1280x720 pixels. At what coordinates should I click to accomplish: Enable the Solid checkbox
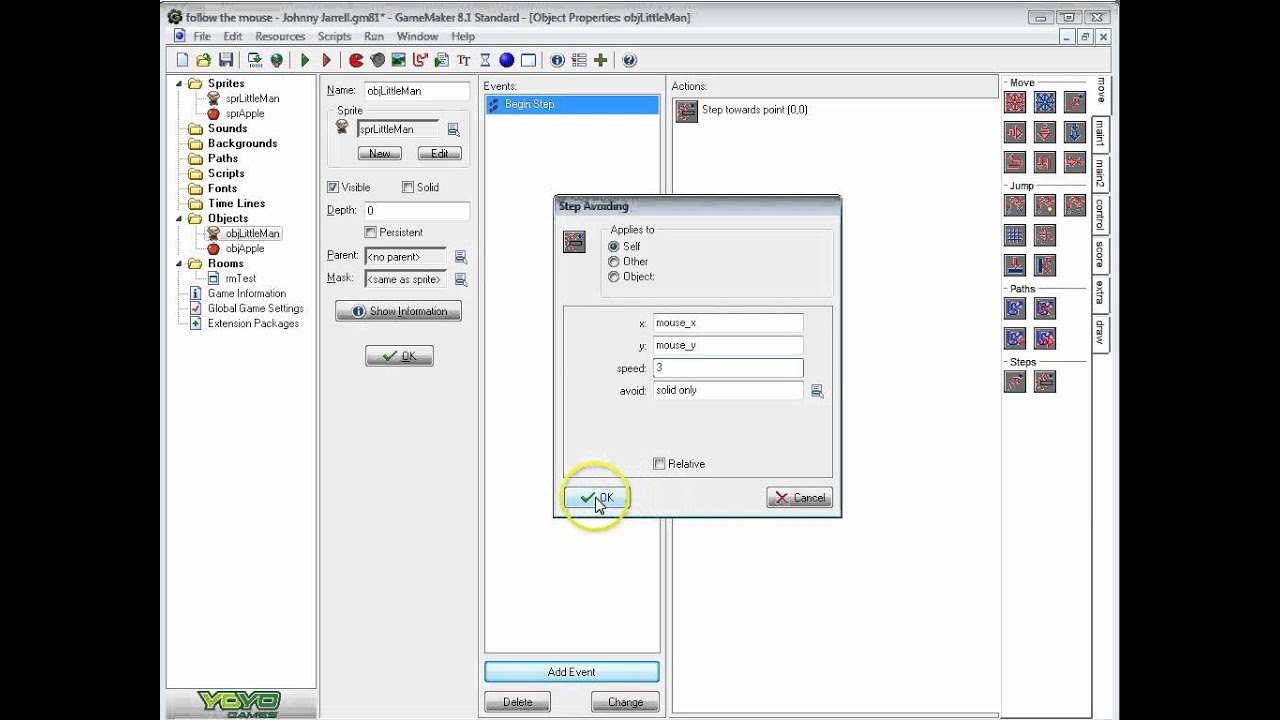(408, 187)
